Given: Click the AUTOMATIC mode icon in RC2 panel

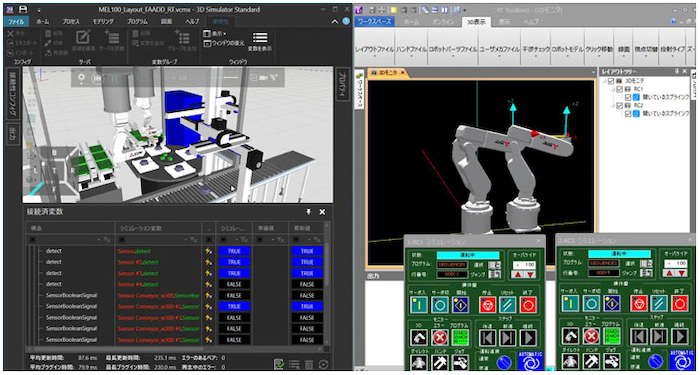Looking at the screenshot, I should tap(681, 361).
